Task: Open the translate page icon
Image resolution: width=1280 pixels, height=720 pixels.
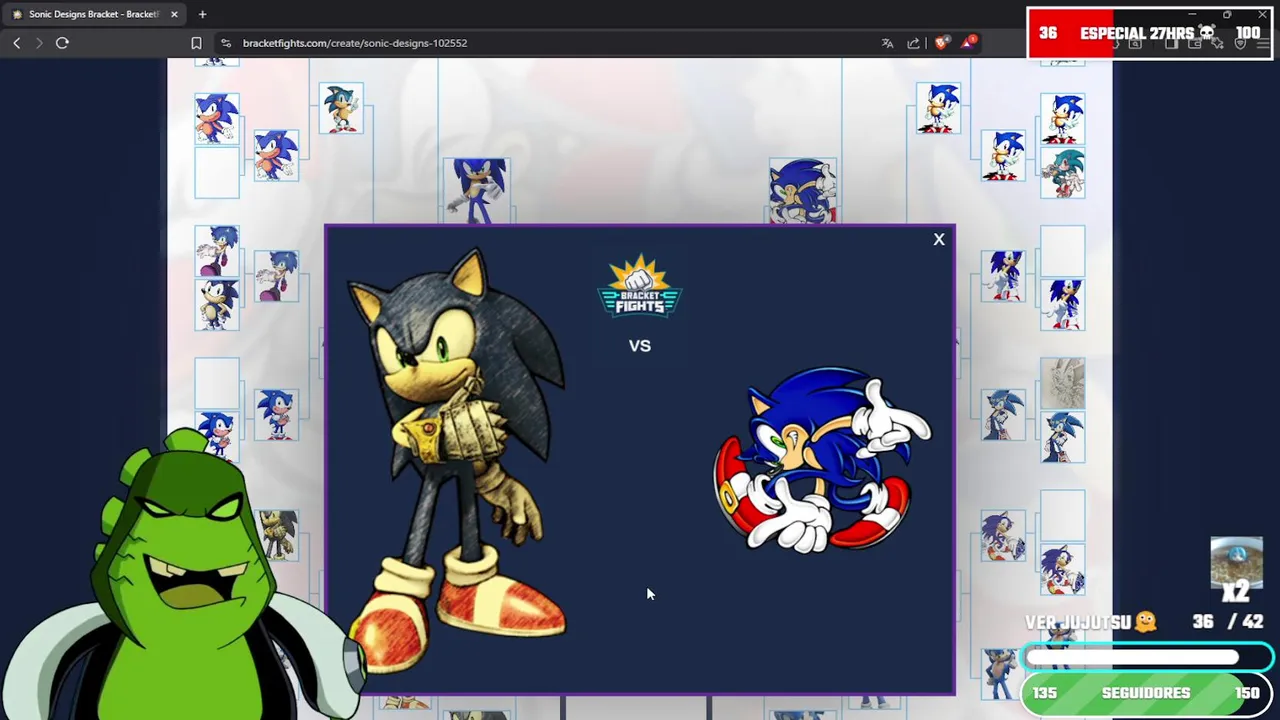Action: [887, 43]
